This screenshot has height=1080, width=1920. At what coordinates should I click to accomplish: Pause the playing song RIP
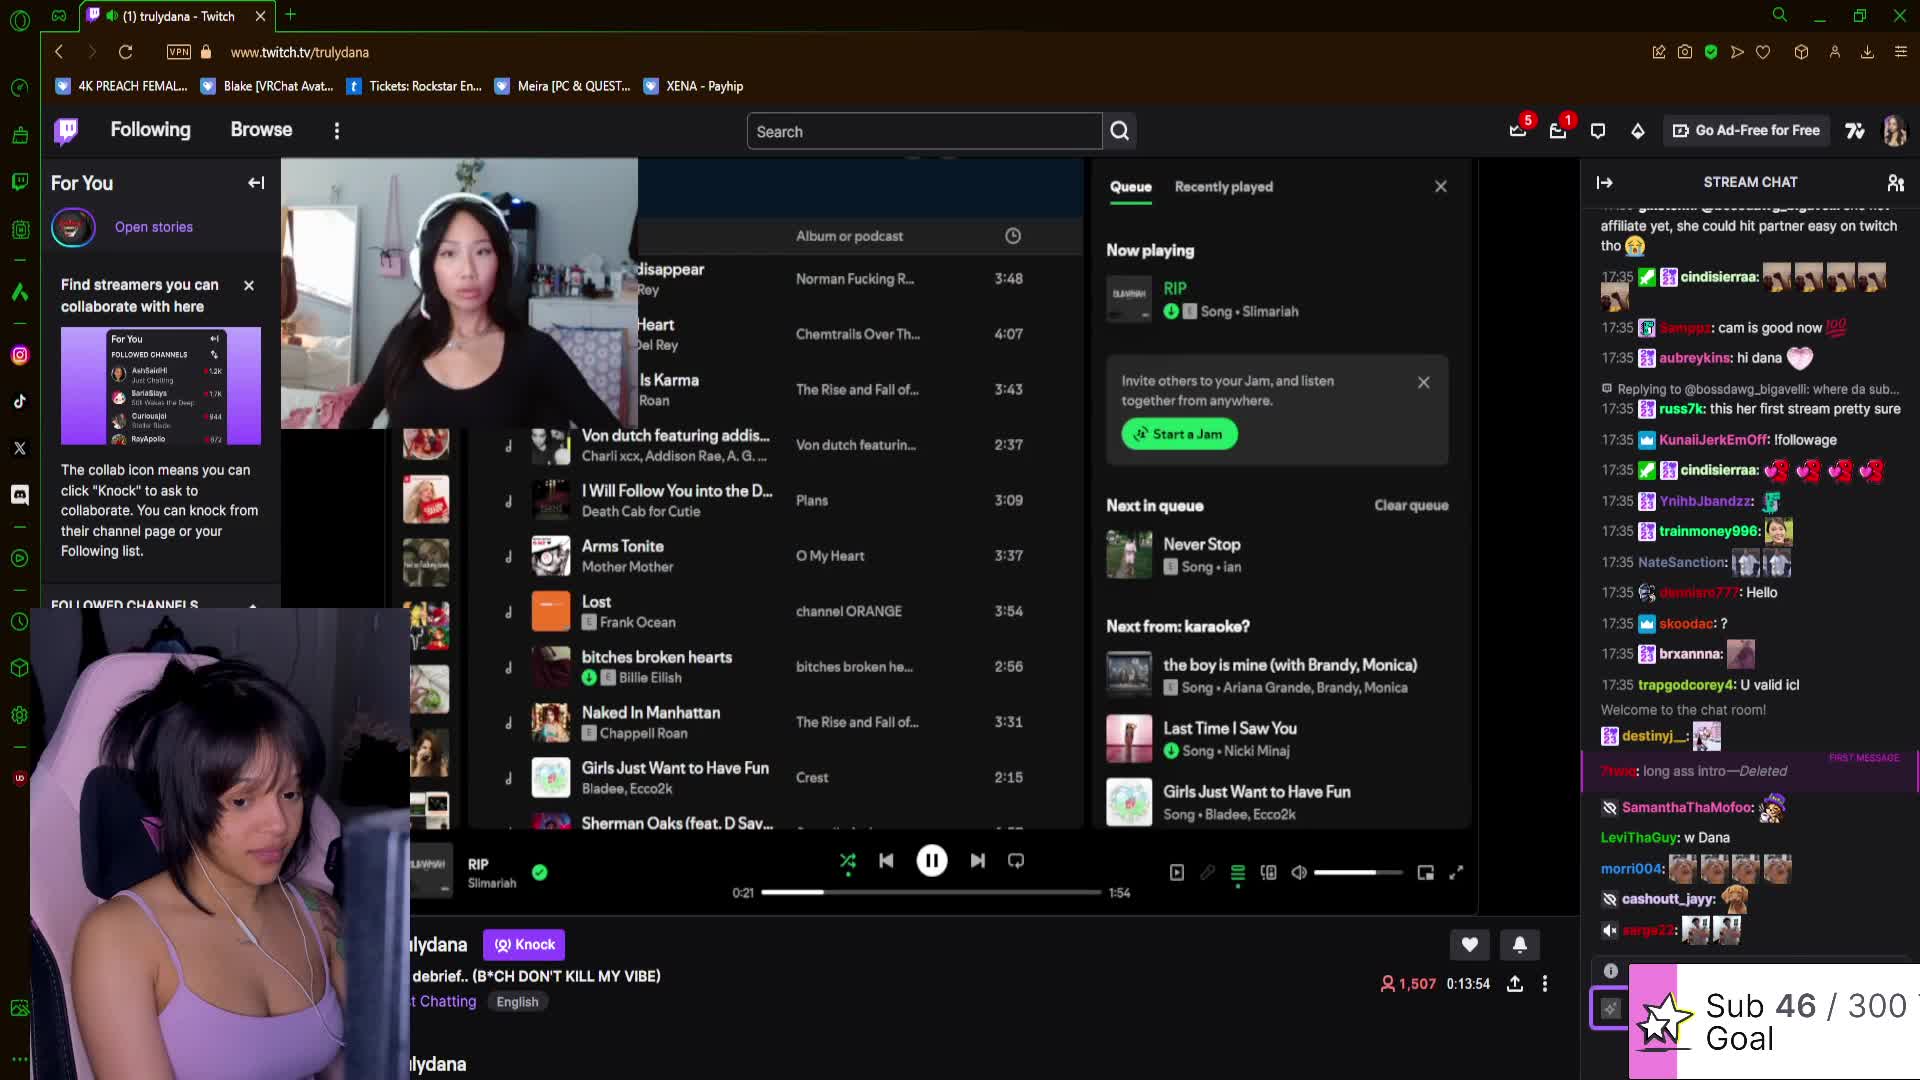[931, 861]
